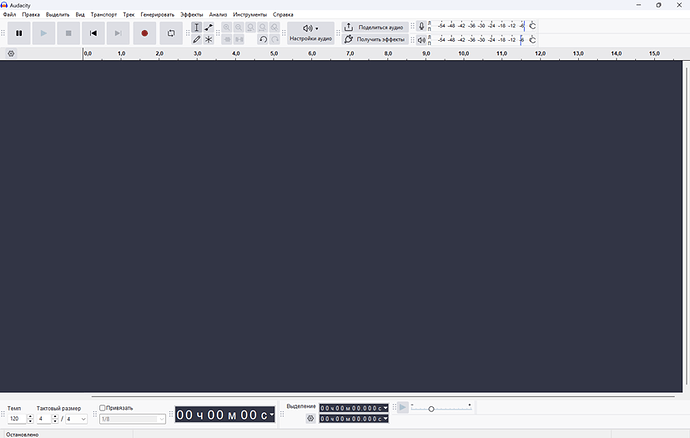Viewport: 690px width, 438px height.
Task: Decrease tempo with the down arrow
Action: click(30, 421)
